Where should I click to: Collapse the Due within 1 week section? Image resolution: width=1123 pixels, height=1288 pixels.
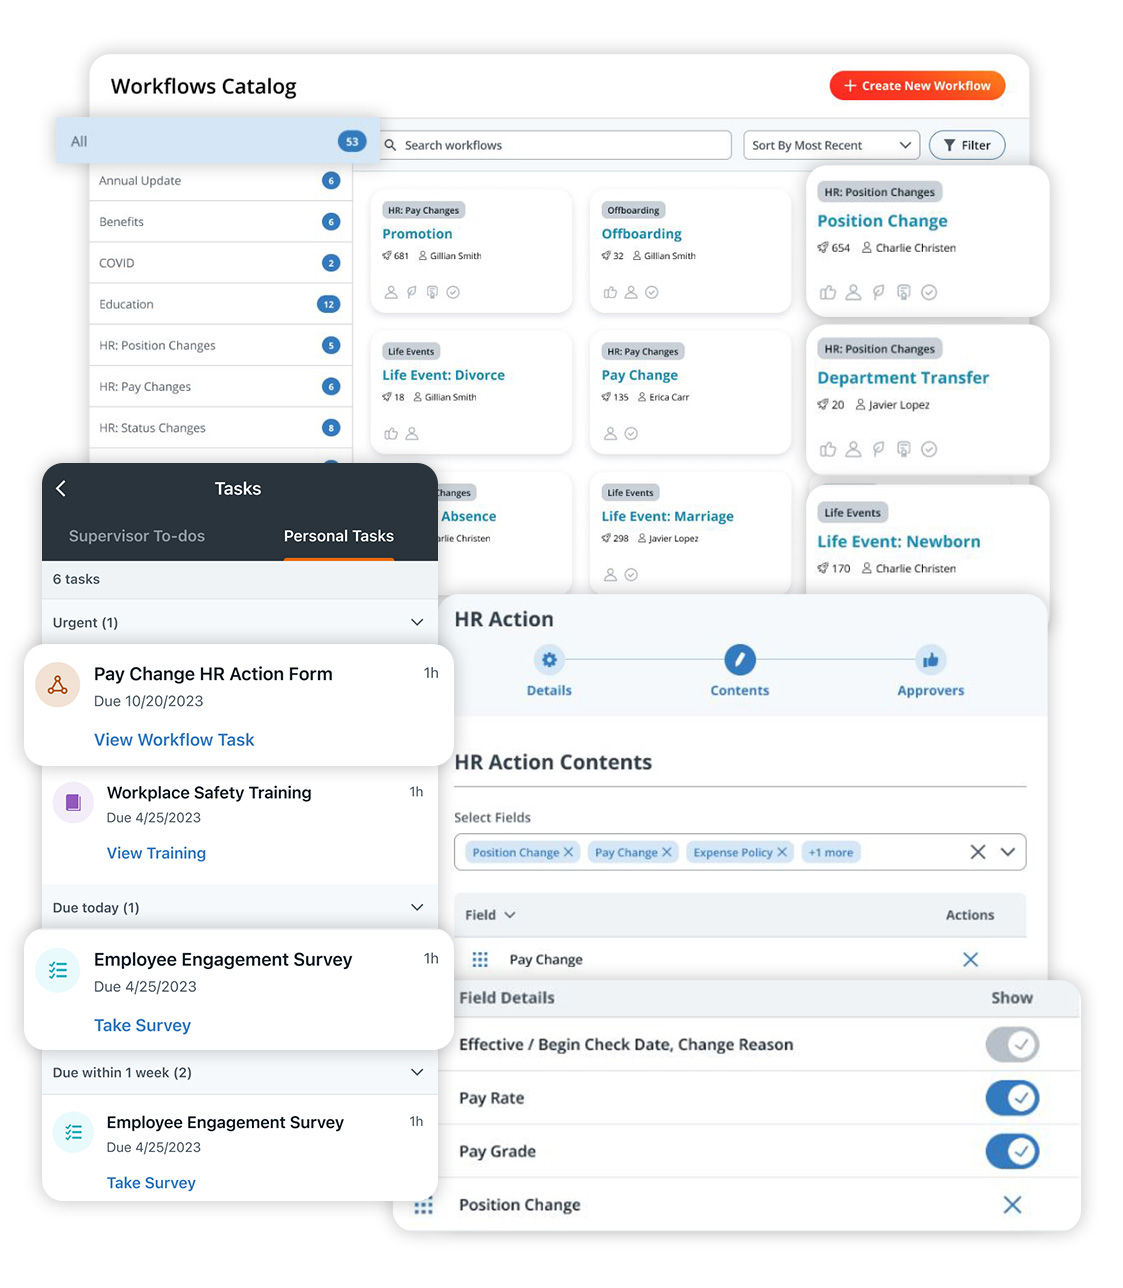pyautogui.click(x=417, y=1073)
